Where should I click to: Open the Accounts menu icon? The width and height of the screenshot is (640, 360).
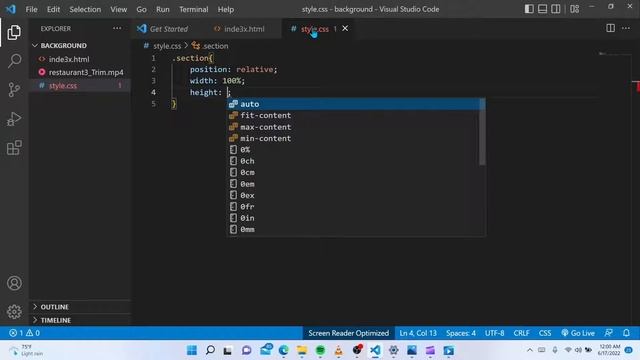[14, 283]
